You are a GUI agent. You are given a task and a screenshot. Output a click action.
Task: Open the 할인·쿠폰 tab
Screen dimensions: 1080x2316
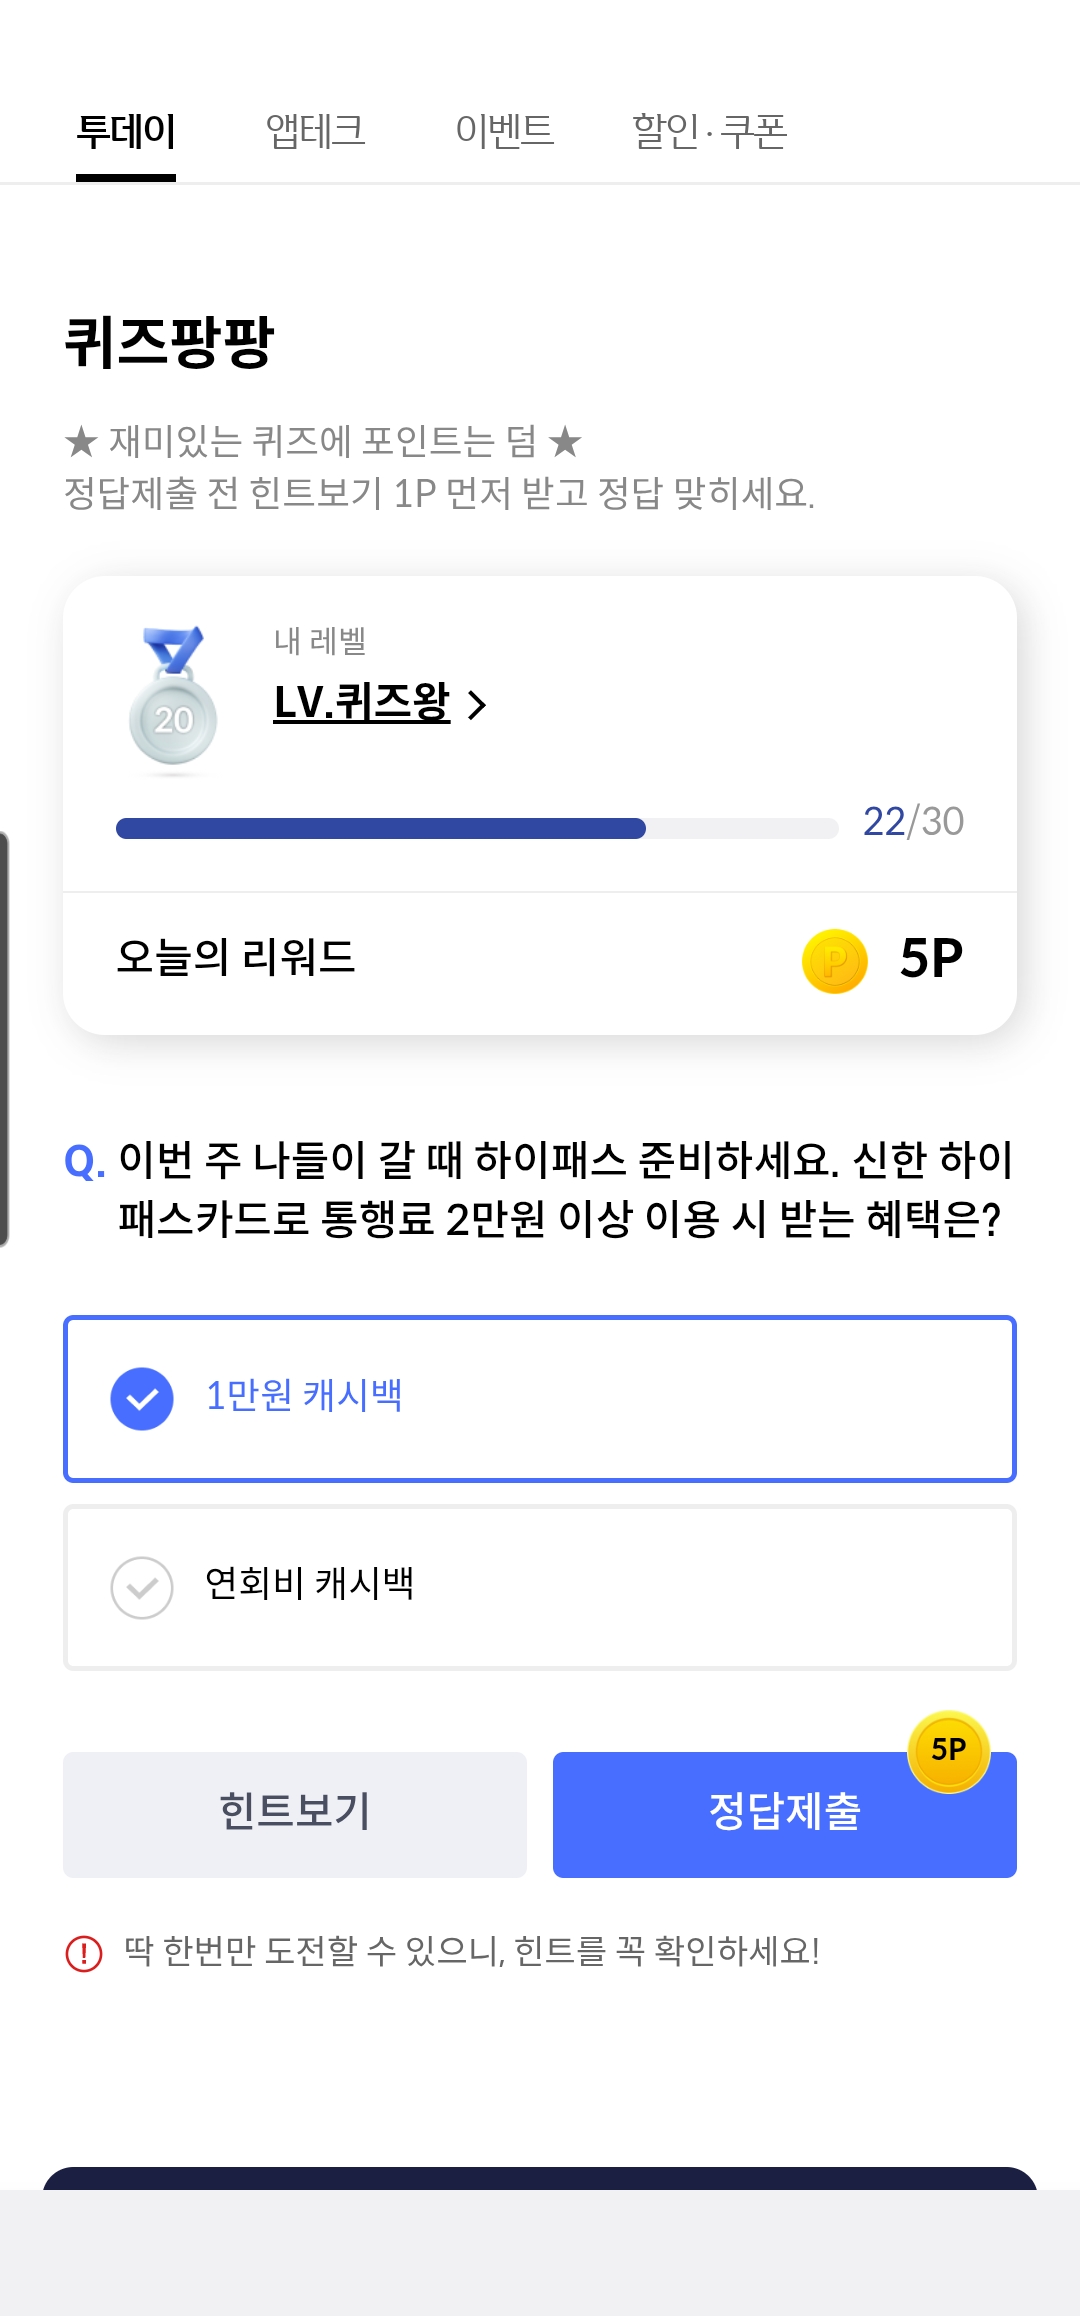[710, 131]
